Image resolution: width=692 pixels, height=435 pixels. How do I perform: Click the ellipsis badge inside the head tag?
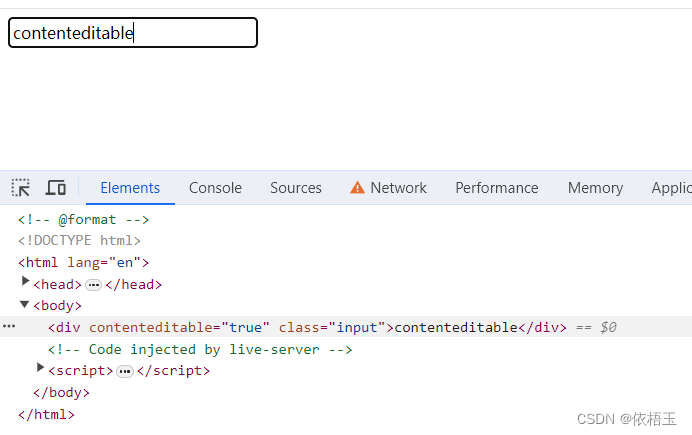93,285
